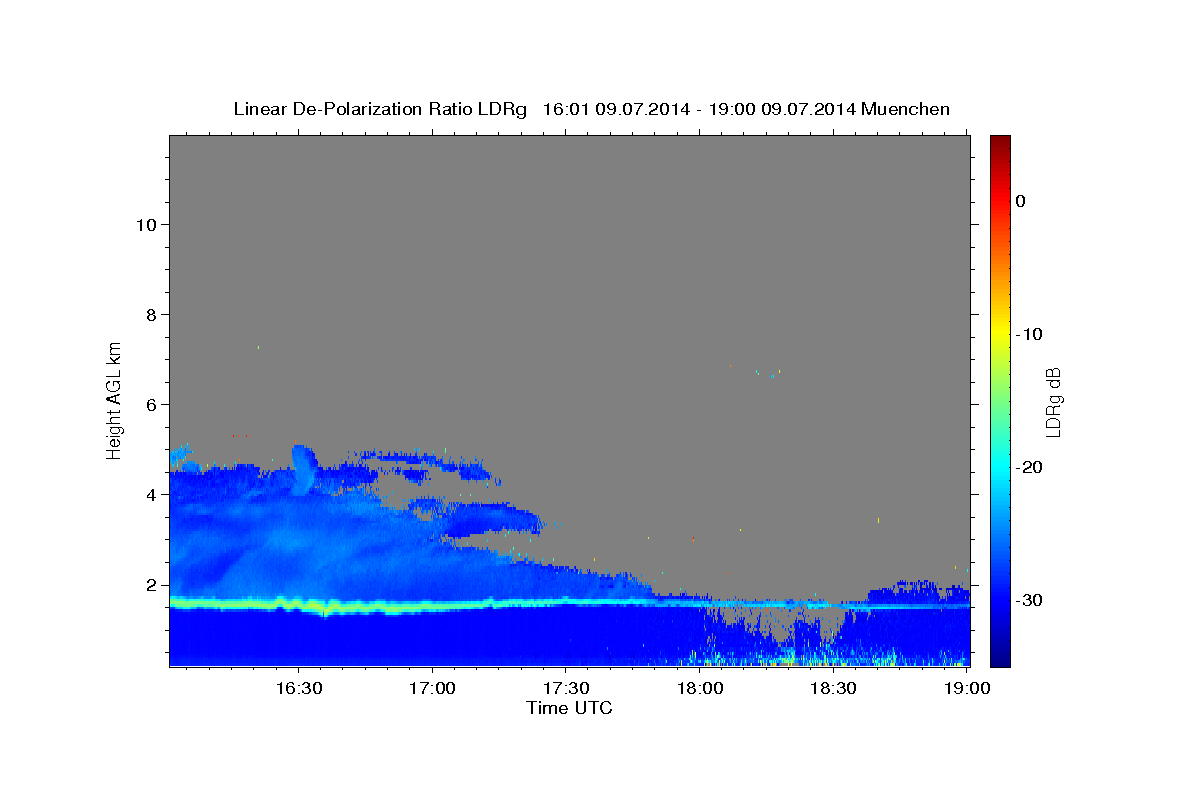
Task: Click the 'Muenchen' location label in the title
Action: coord(906,109)
